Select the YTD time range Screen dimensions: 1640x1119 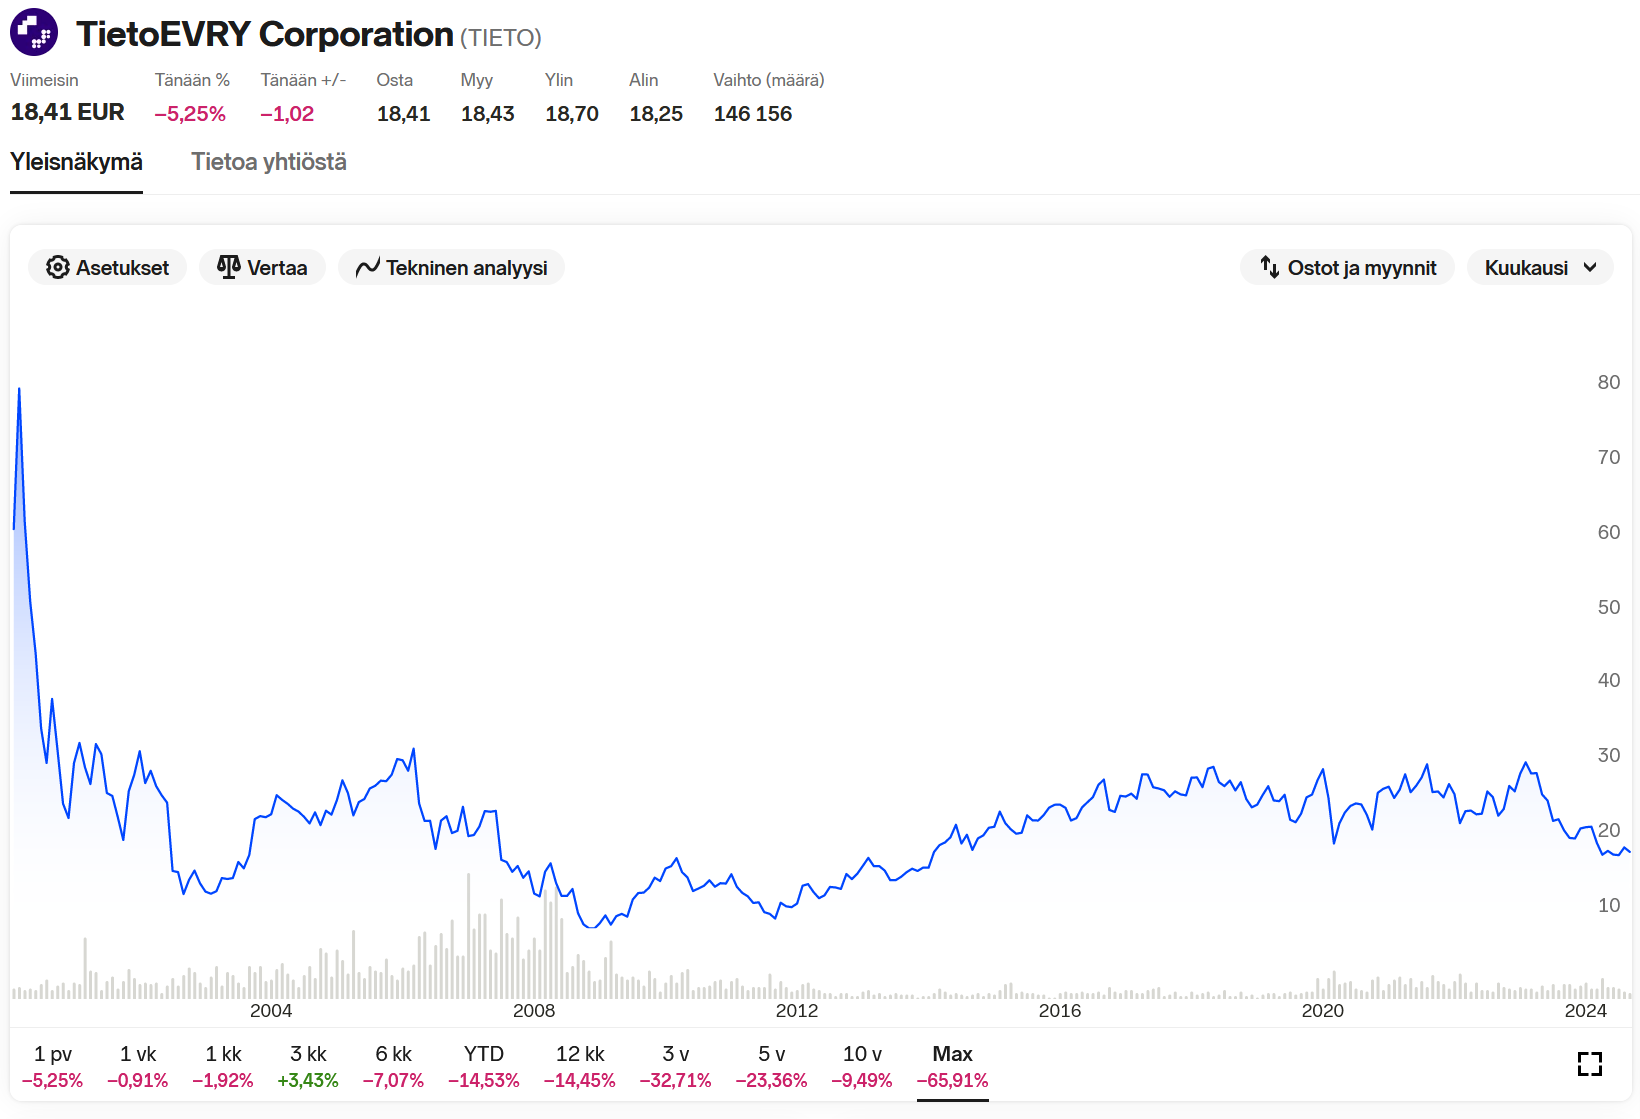coord(484,1066)
